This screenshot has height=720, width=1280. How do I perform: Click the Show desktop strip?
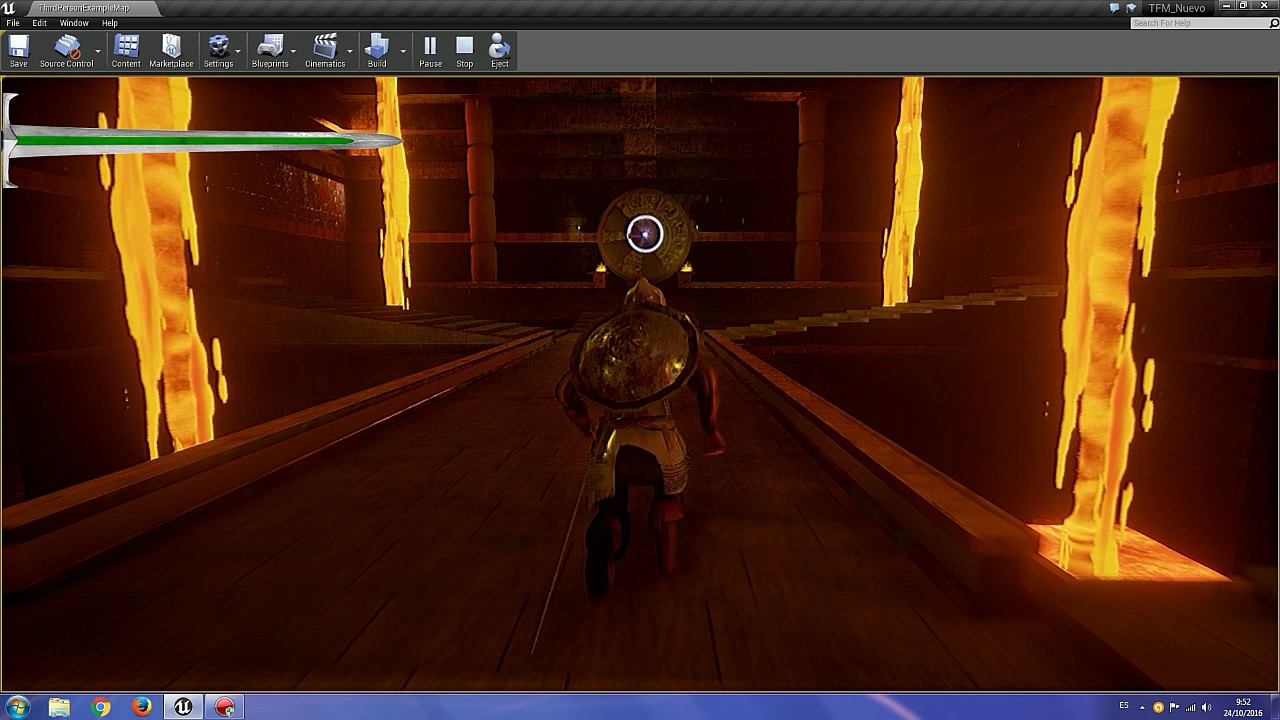click(x=1274, y=707)
